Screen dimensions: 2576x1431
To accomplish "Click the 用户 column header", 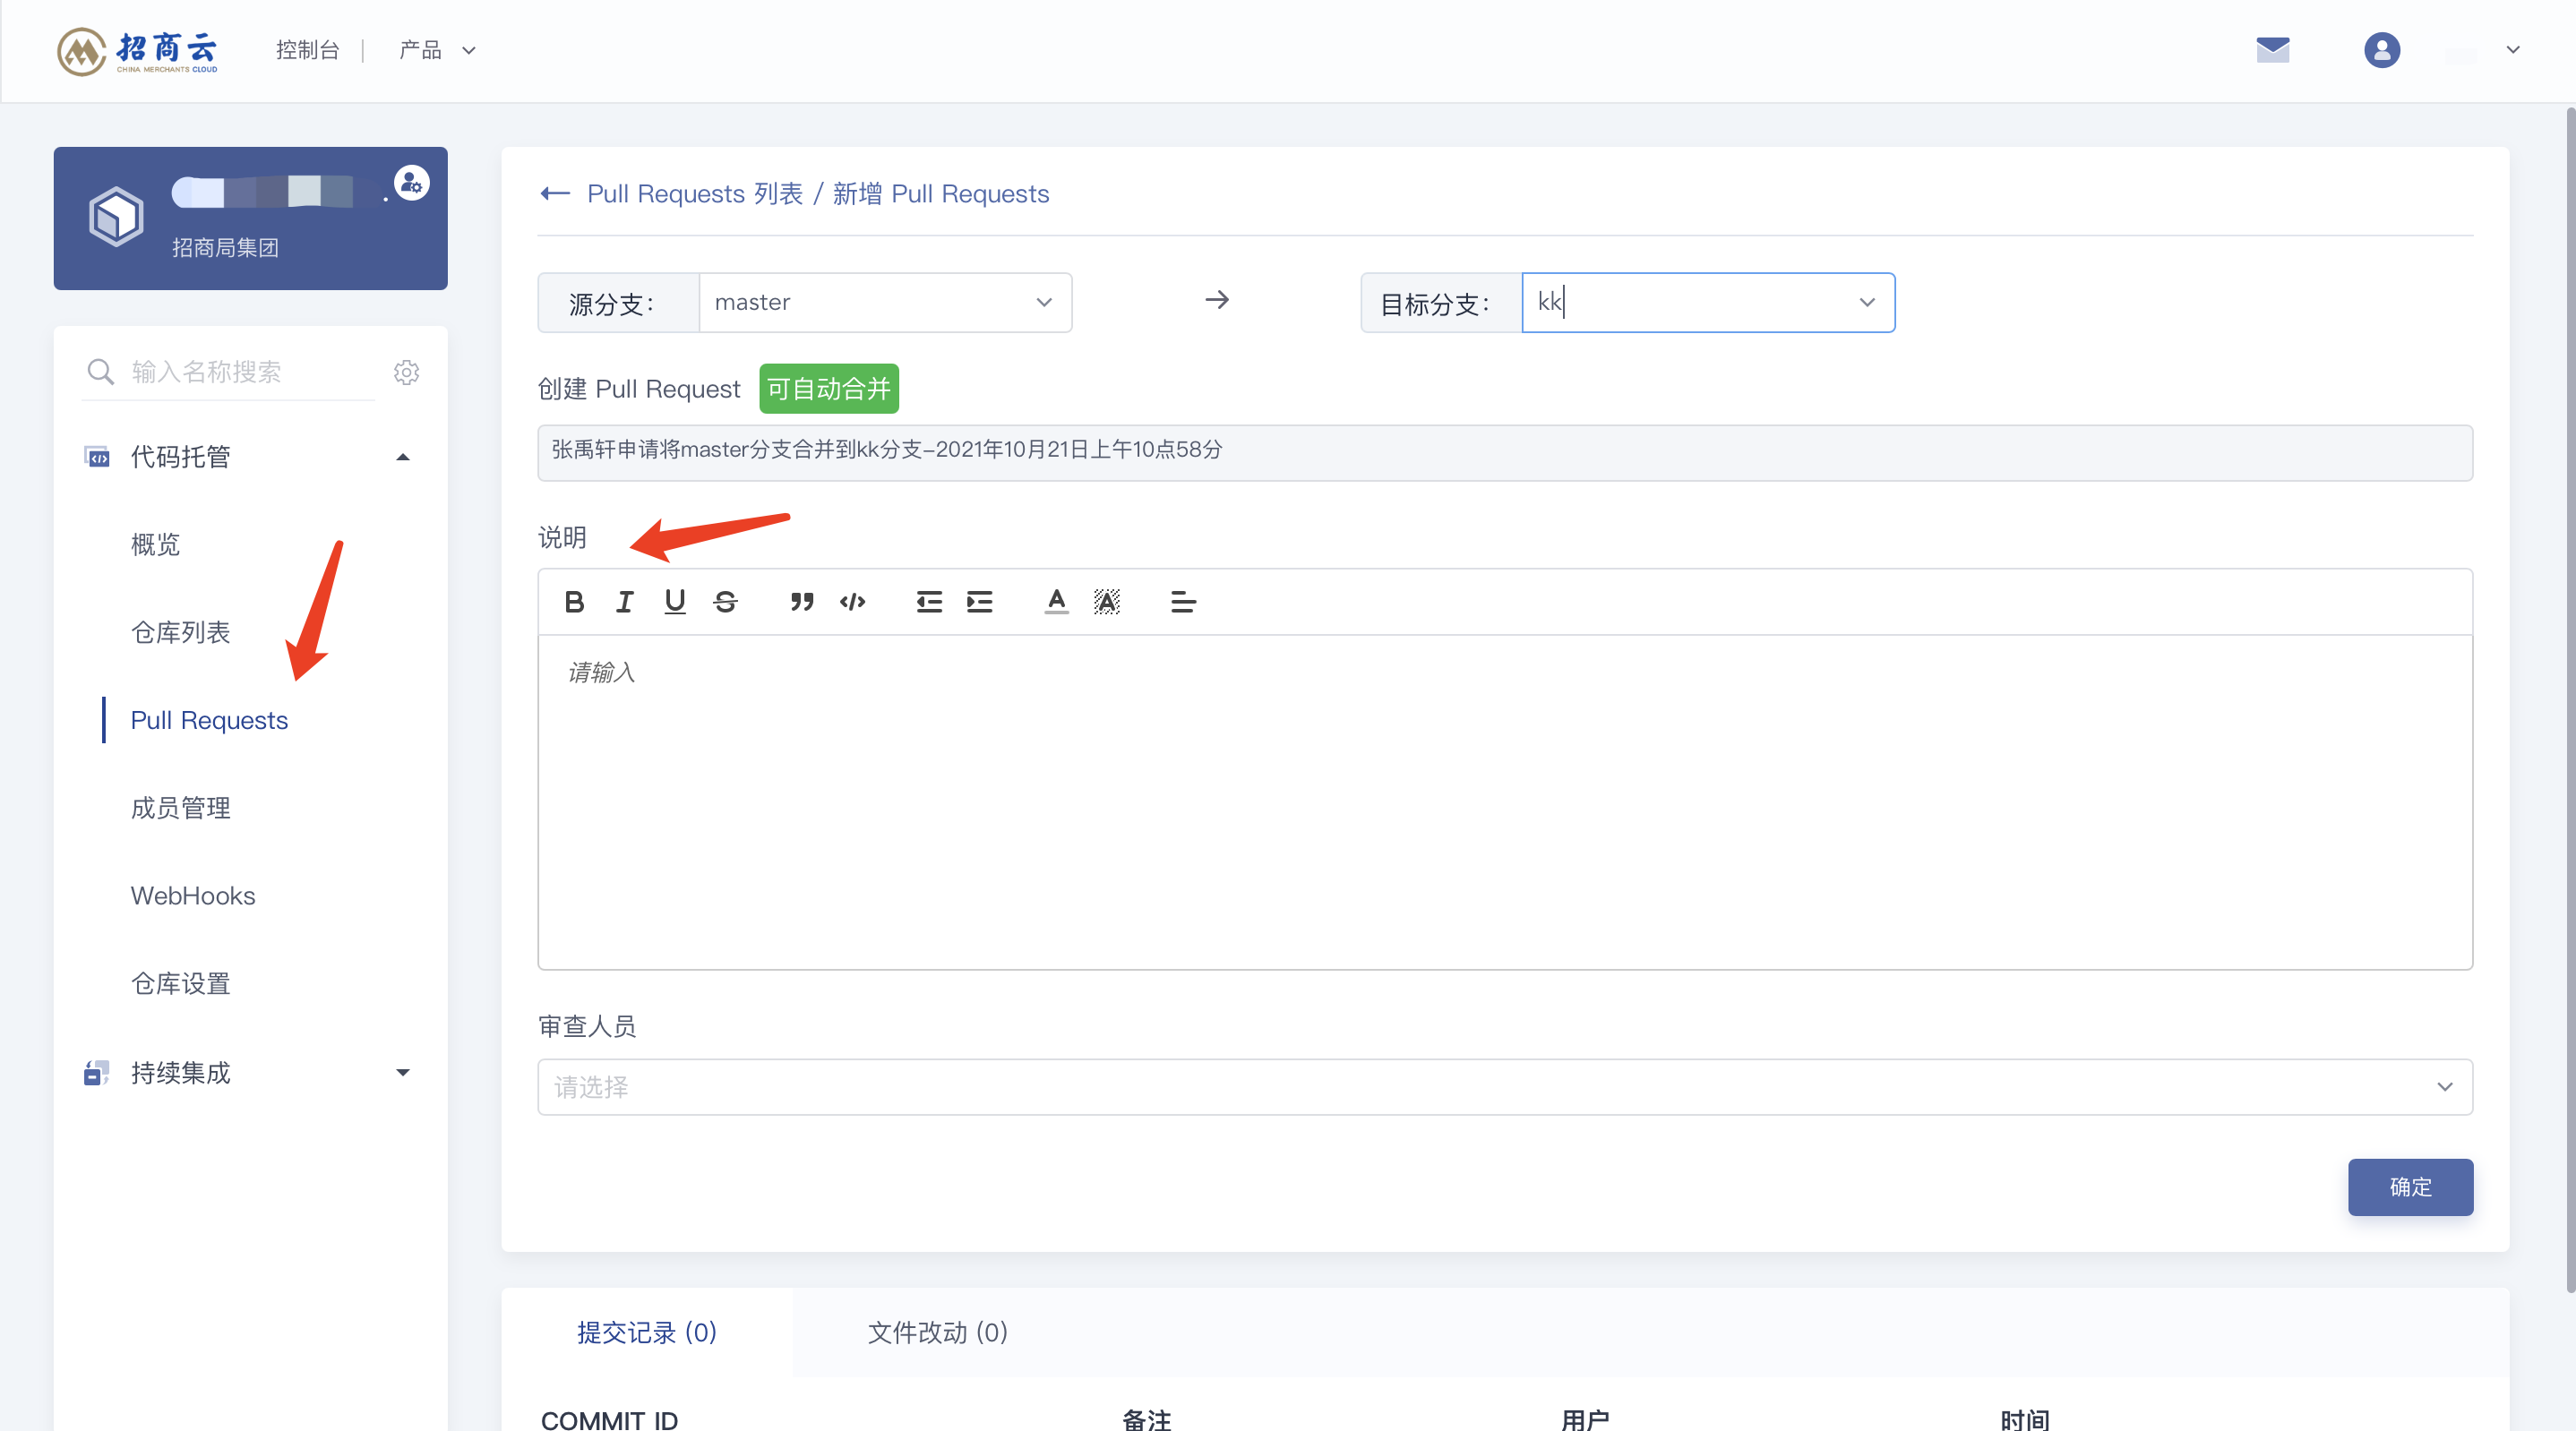I will (x=1585, y=1419).
